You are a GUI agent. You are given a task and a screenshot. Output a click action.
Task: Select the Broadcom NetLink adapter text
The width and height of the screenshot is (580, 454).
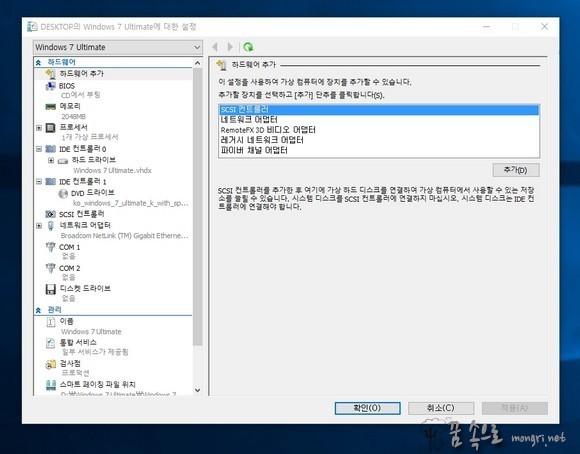125,236
